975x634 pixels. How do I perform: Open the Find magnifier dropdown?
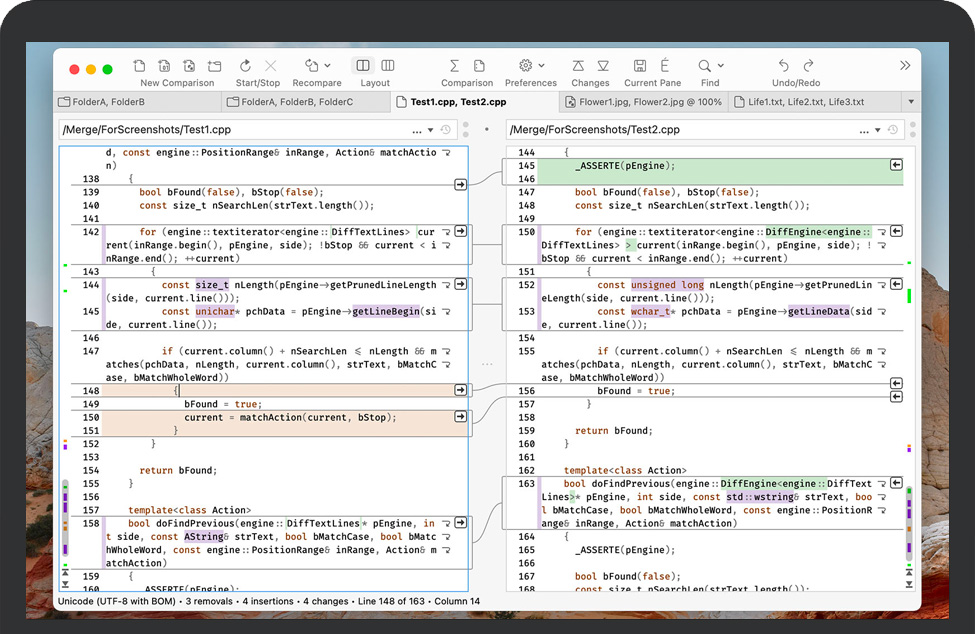click(x=721, y=66)
